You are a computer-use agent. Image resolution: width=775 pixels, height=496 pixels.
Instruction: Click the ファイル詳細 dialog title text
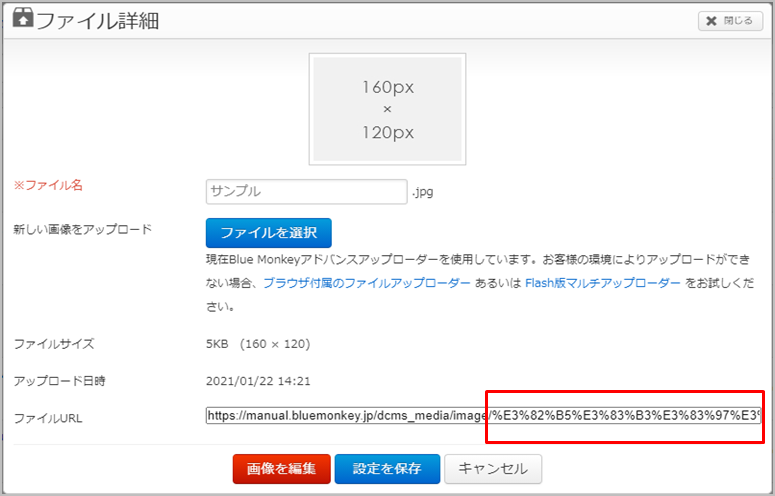click(x=97, y=21)
